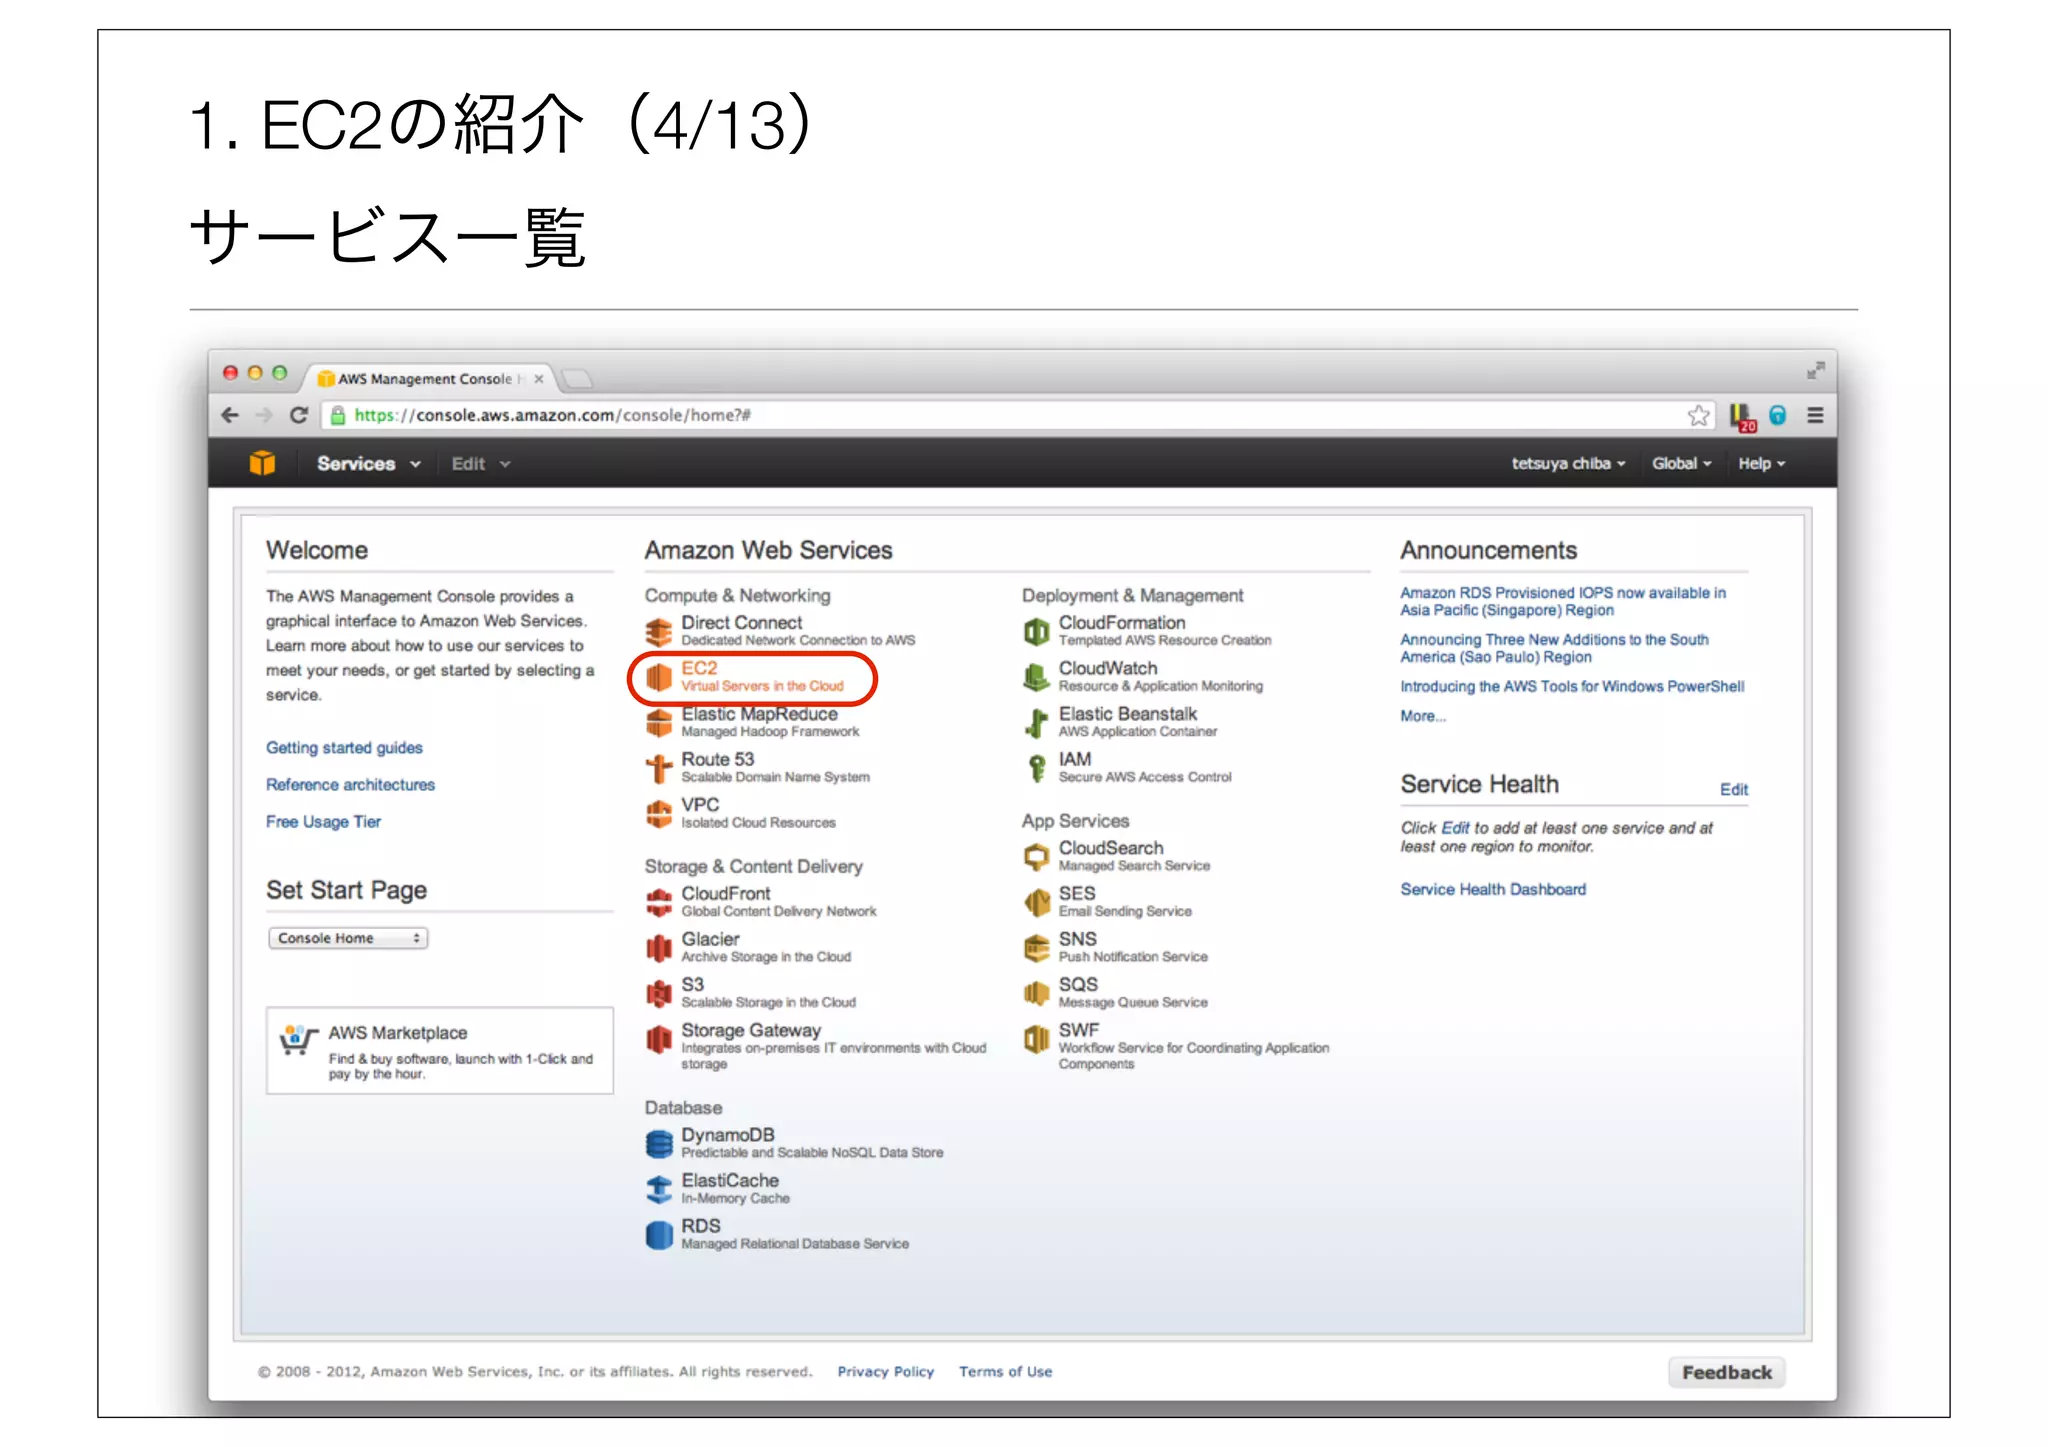Read the RDS Provisioned IOPS announcement
The height and width of the screenshot is (1447, 2048).
(x=1563, y=602)
